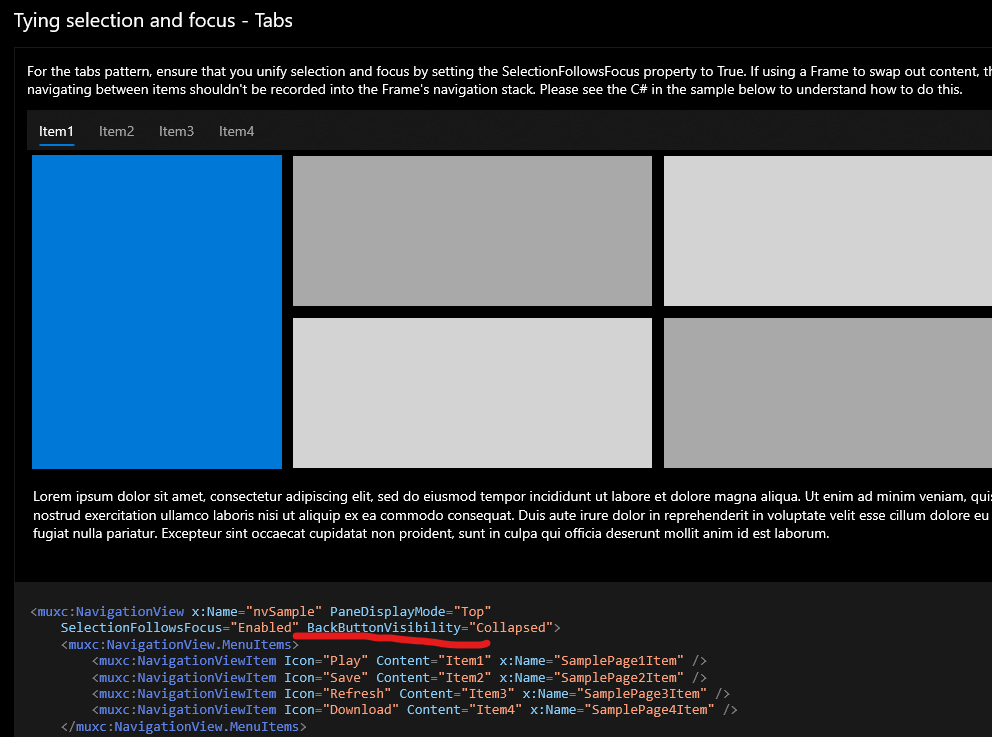Click the Icon="Play" attribute in code
The height and width of the screenshot is (737, 992).
(320, 660)
